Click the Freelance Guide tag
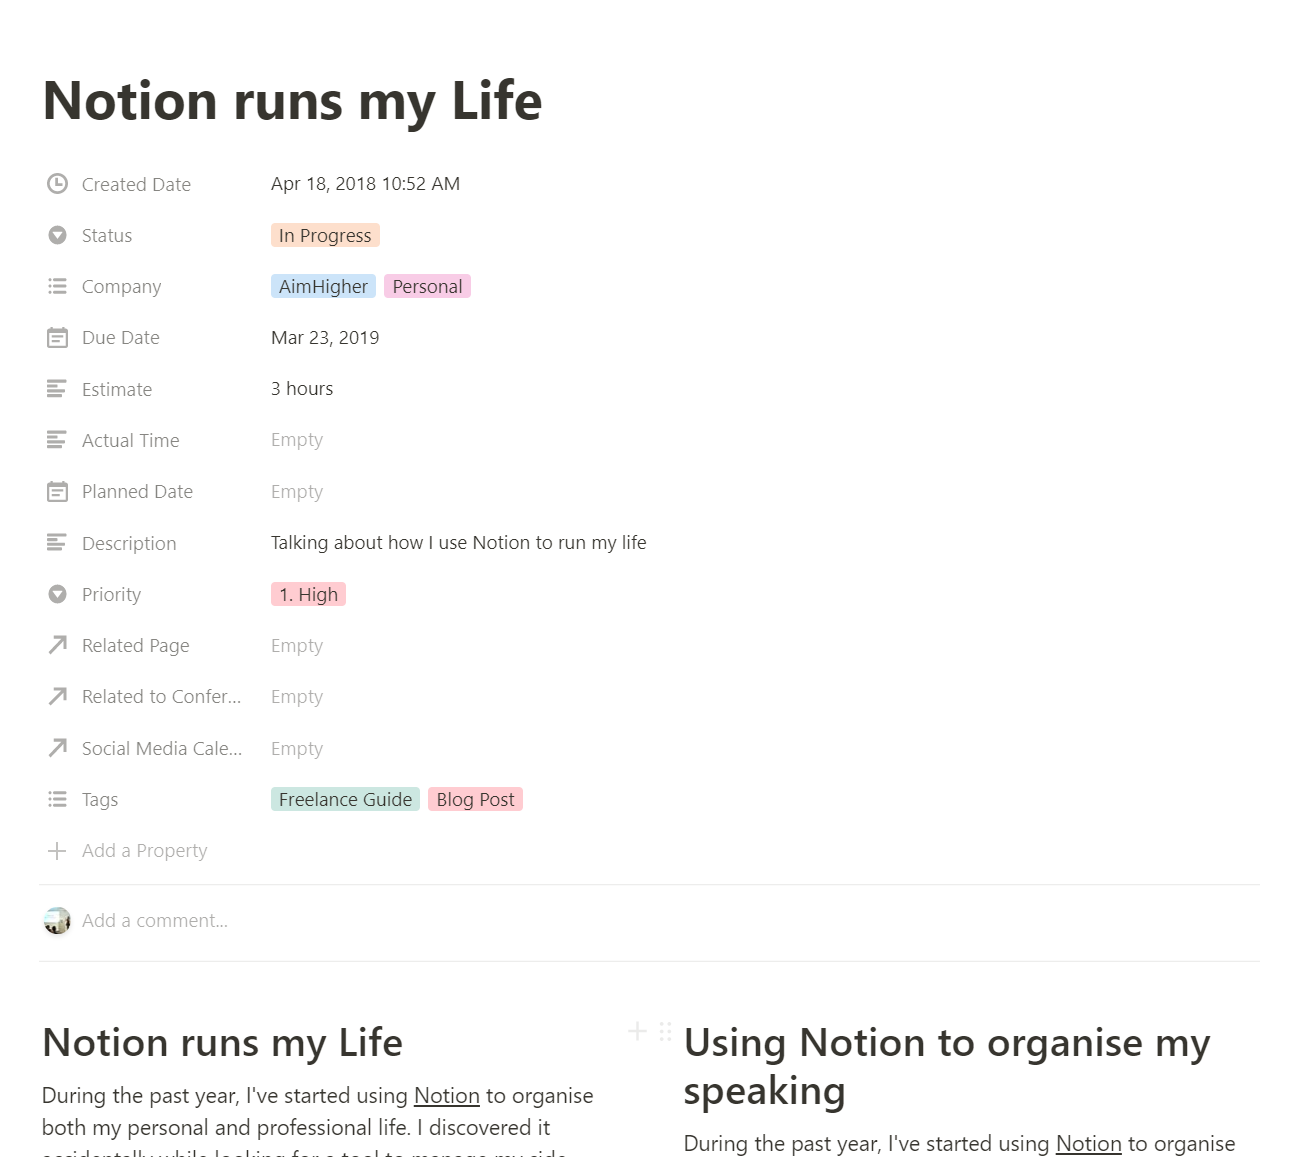 (x=345, y=800)
